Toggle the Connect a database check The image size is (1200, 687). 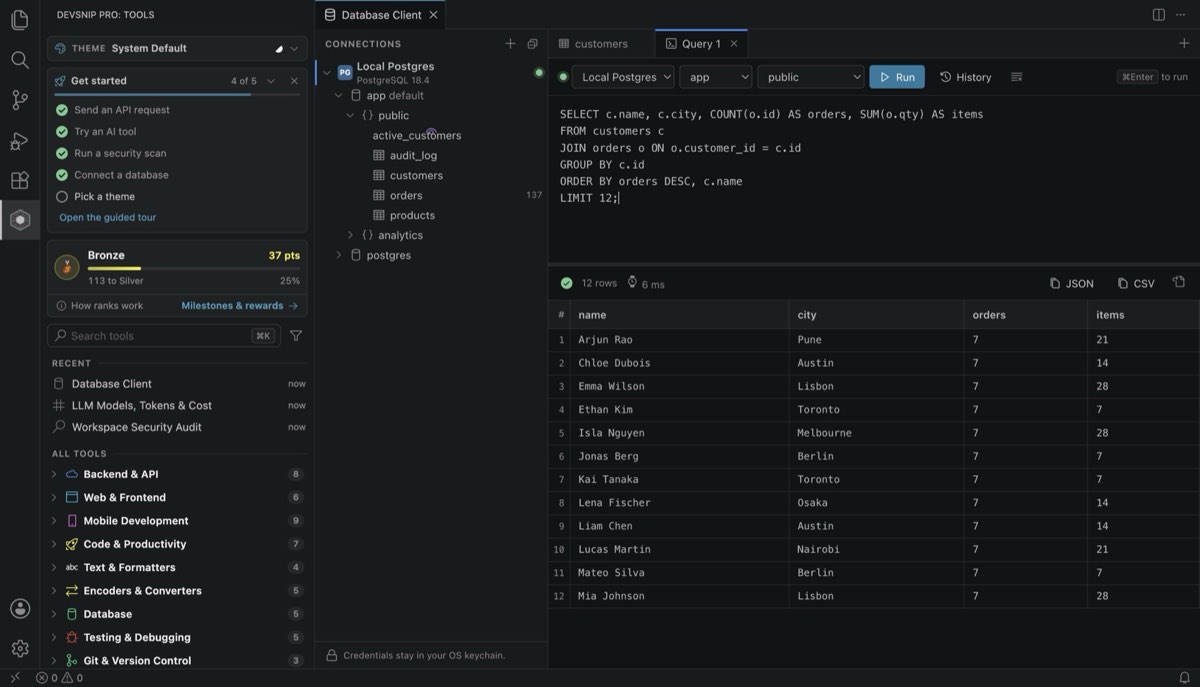pos(62,175)
